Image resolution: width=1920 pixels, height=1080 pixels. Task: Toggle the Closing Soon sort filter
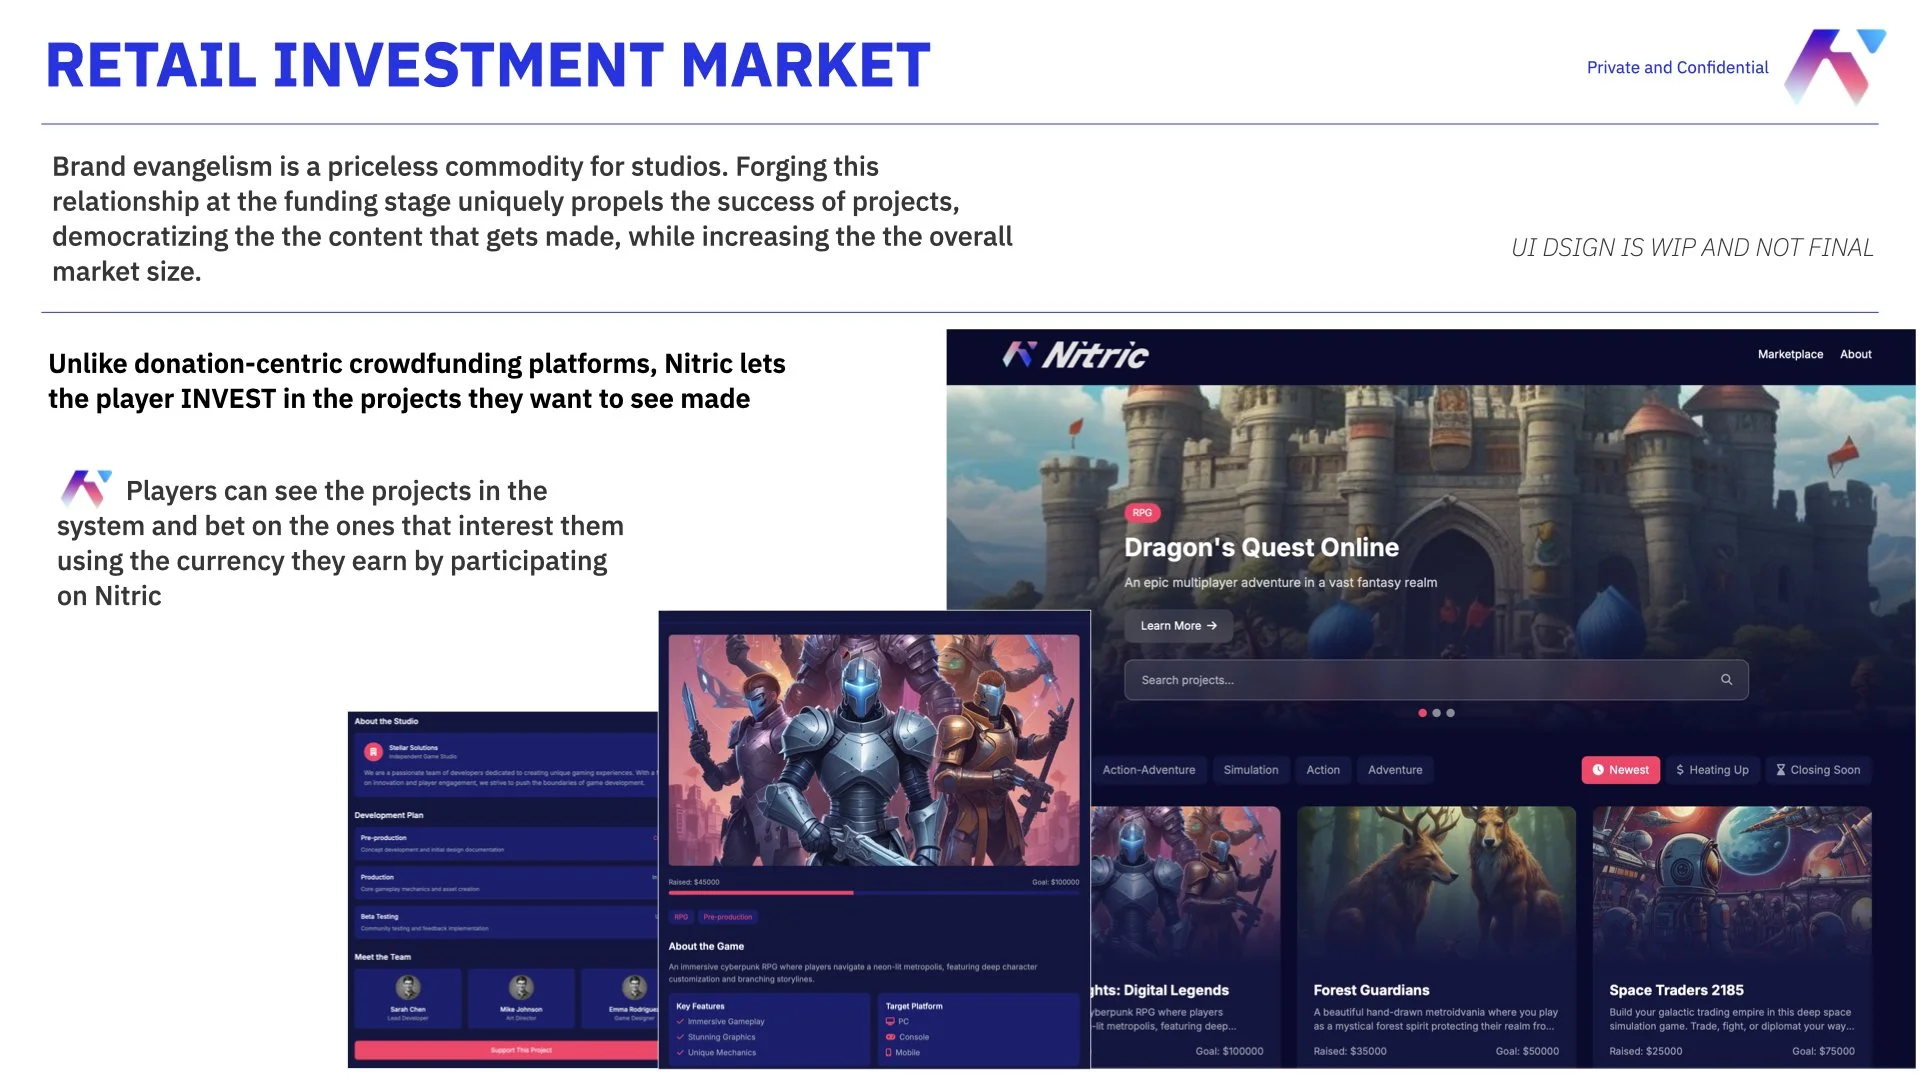pyautogui.click(x=1818, y=770)
